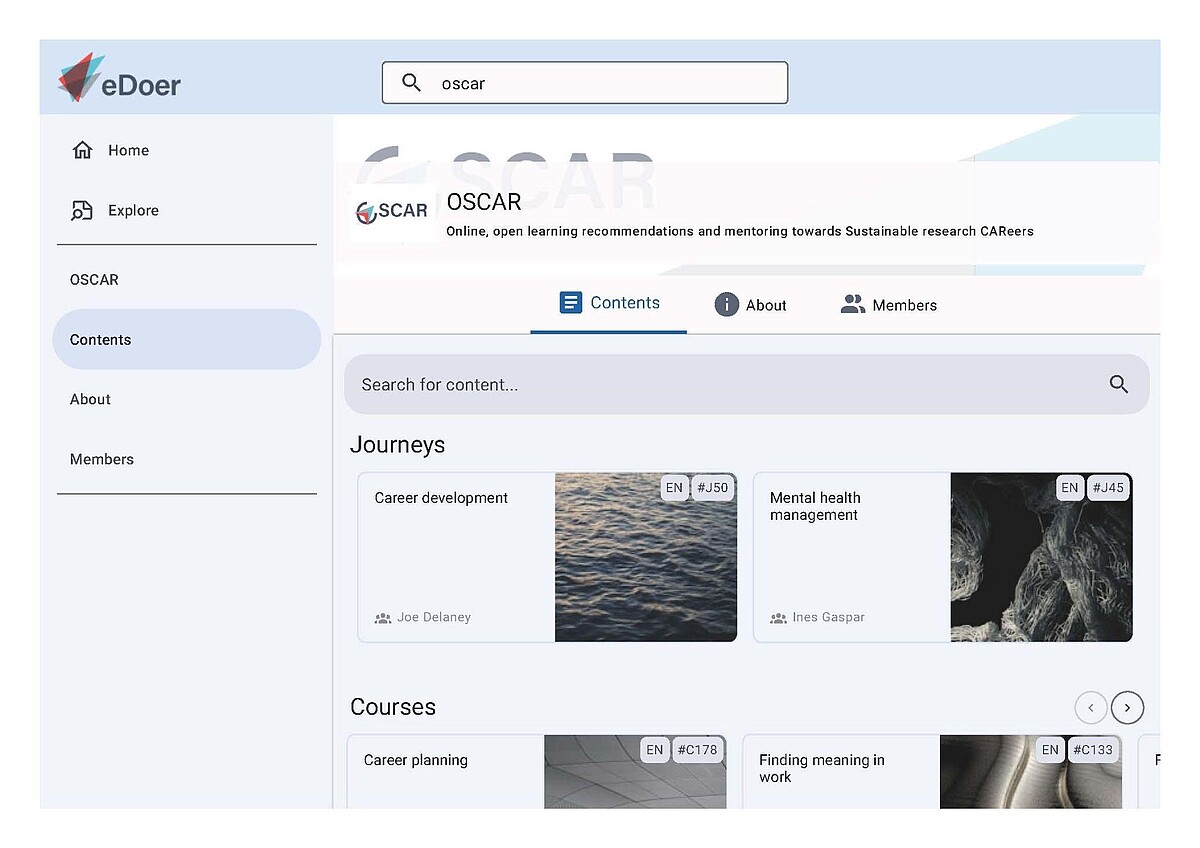
Task: Click the OSCAR logo thumbnail in header
Action: click(392, 212)
